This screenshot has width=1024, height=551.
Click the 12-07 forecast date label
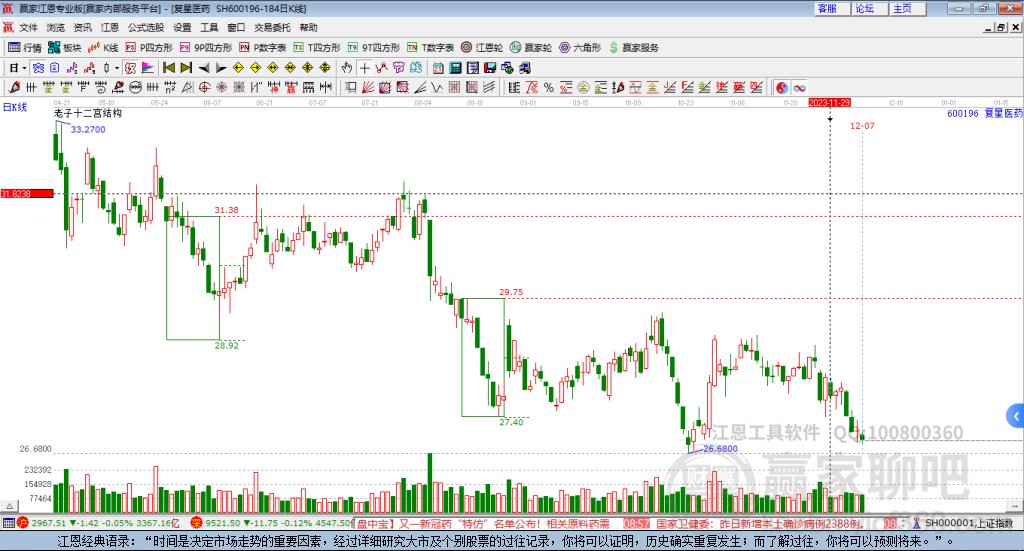coord(862,125)
